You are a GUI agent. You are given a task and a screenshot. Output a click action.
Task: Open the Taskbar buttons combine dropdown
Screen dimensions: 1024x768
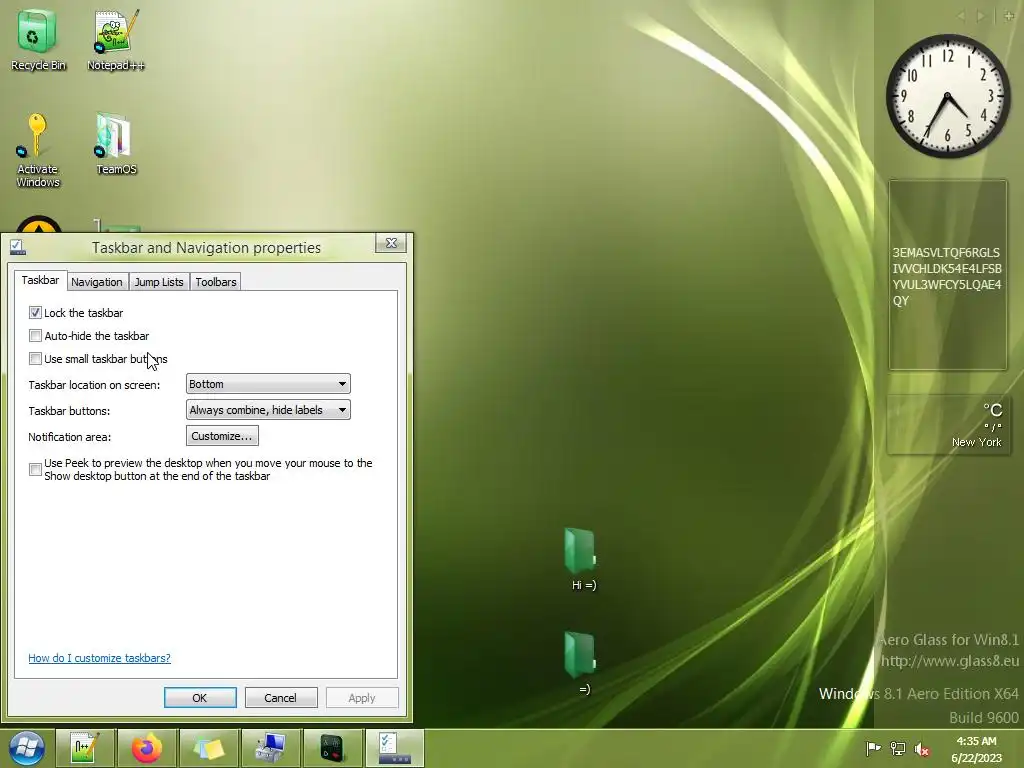point(268,410)
